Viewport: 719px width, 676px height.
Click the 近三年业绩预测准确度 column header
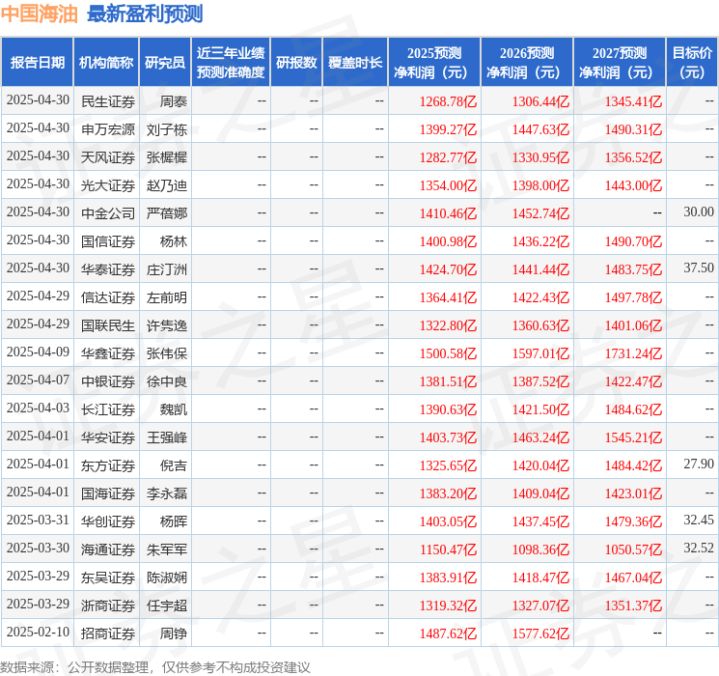click(231, 62)
